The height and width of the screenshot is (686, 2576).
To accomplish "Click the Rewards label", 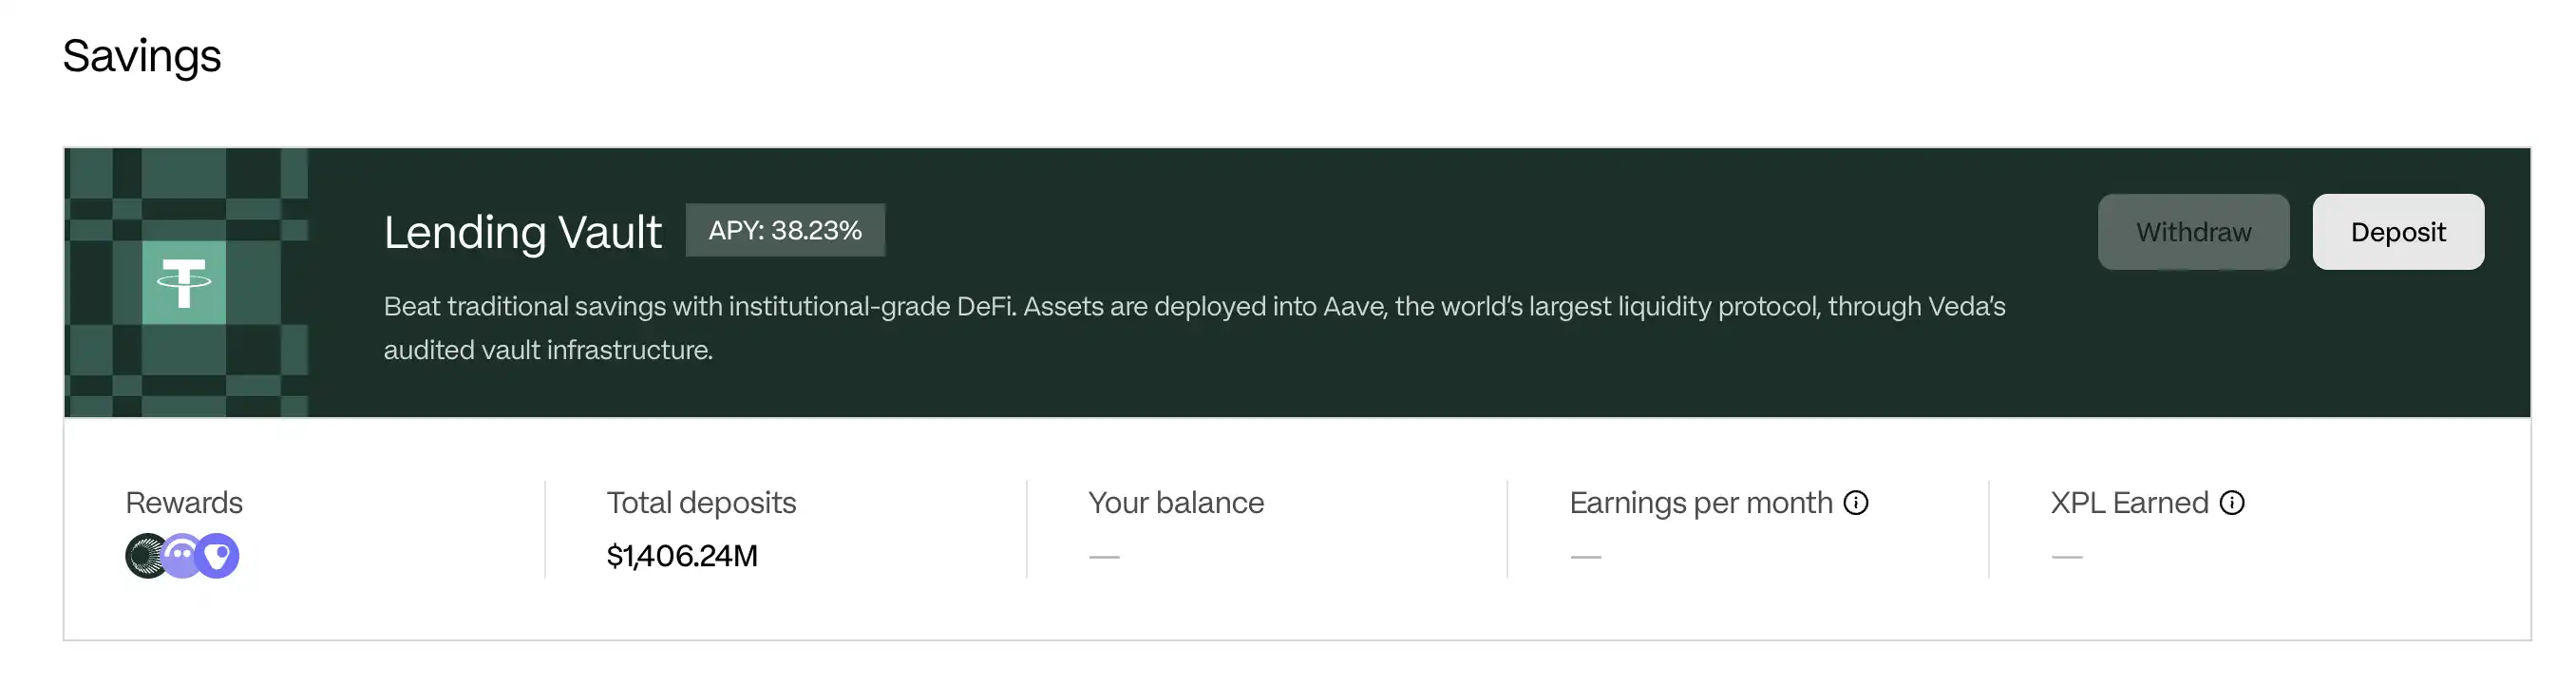I will pos(184,502).
